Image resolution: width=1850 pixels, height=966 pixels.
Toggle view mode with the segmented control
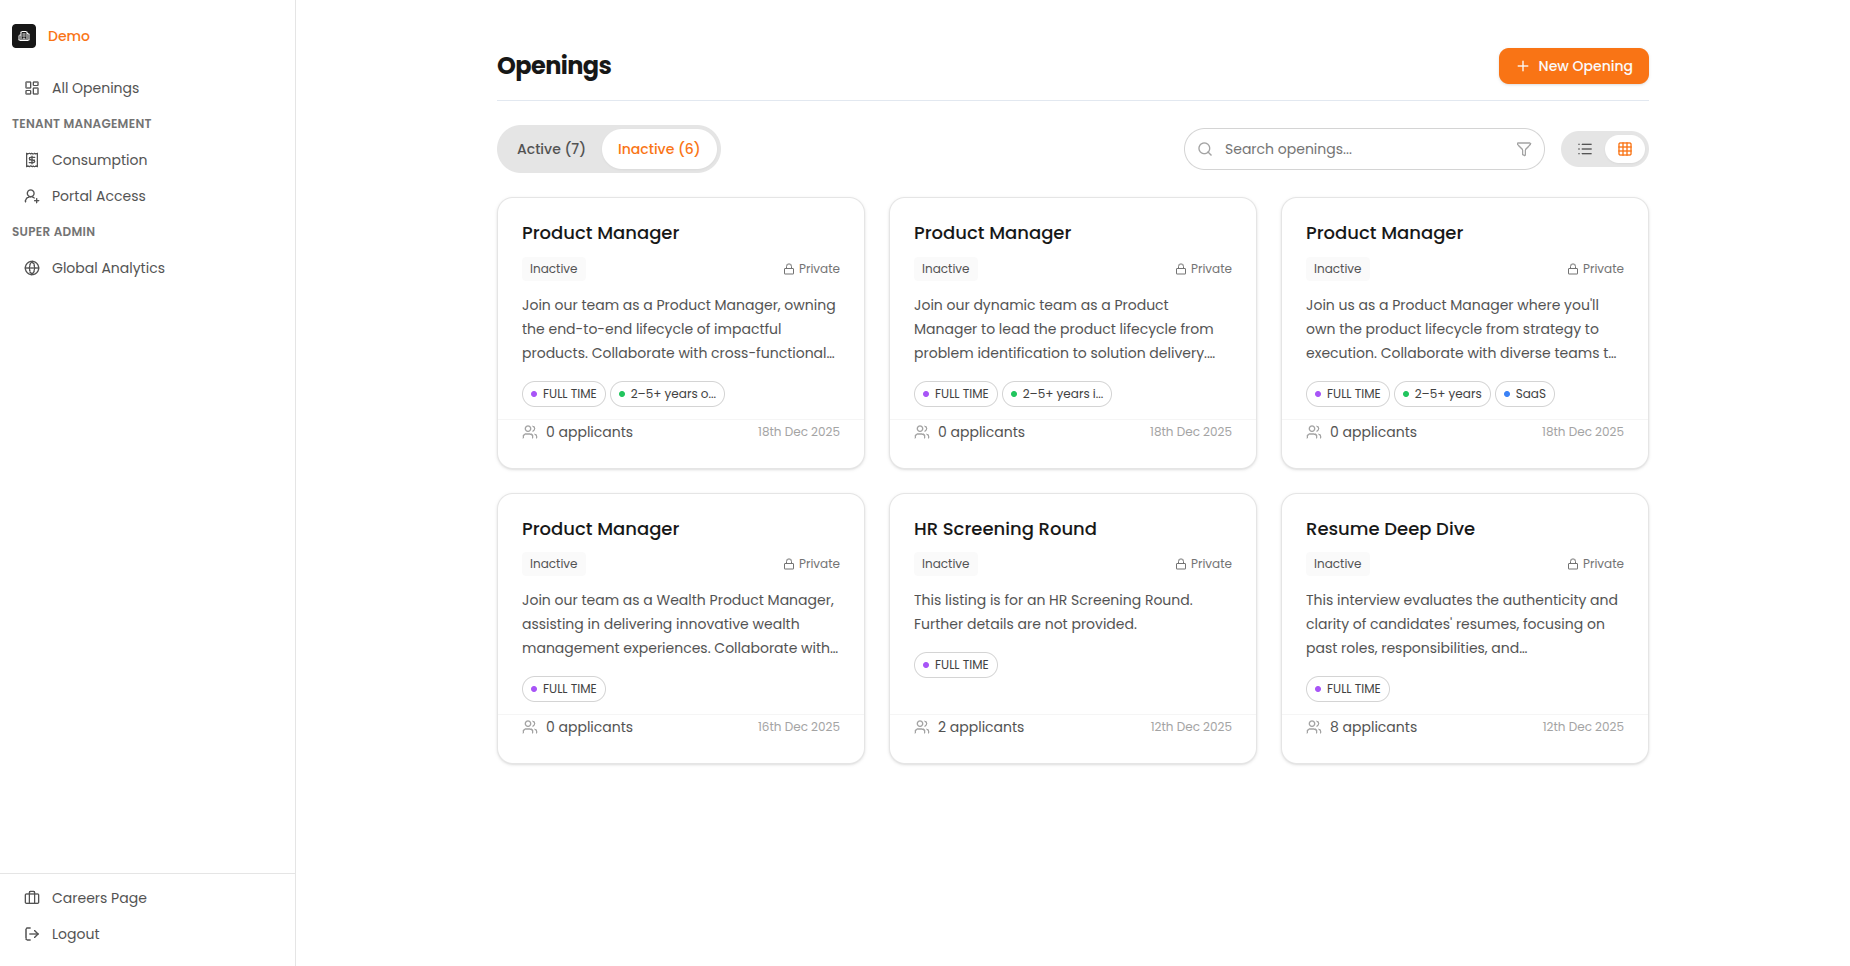[x=1604, y=148]
